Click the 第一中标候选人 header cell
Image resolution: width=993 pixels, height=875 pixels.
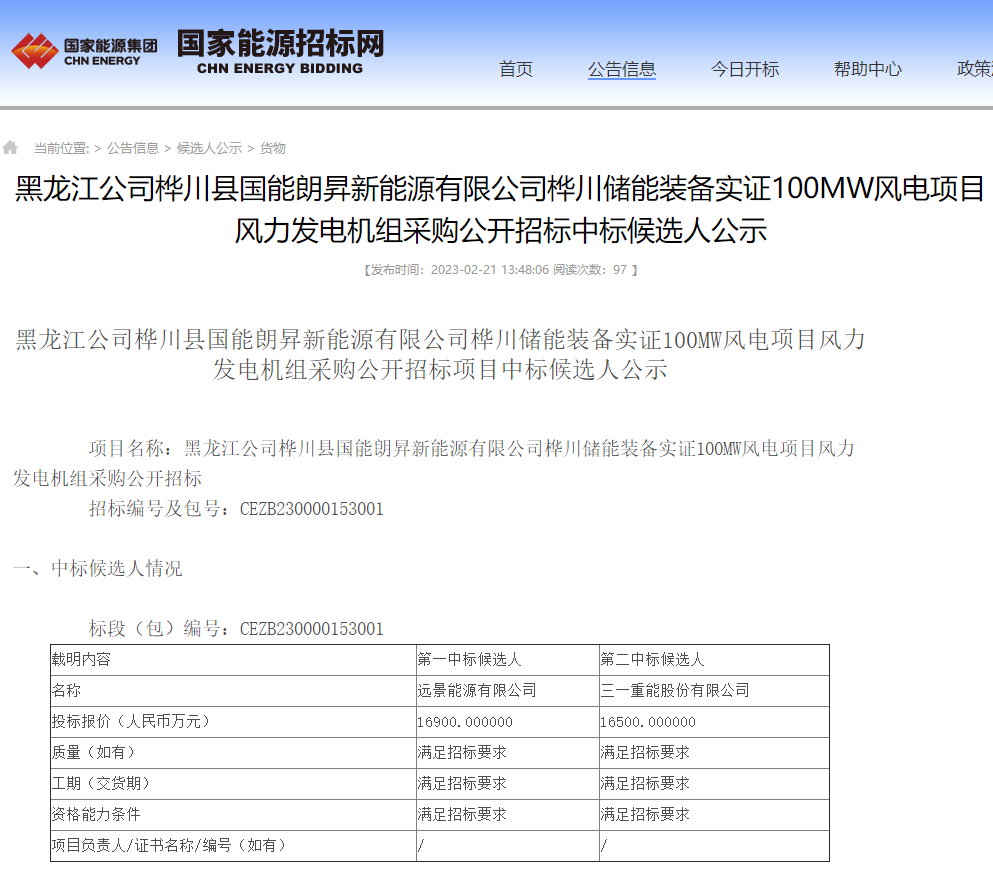coord(508,660)
